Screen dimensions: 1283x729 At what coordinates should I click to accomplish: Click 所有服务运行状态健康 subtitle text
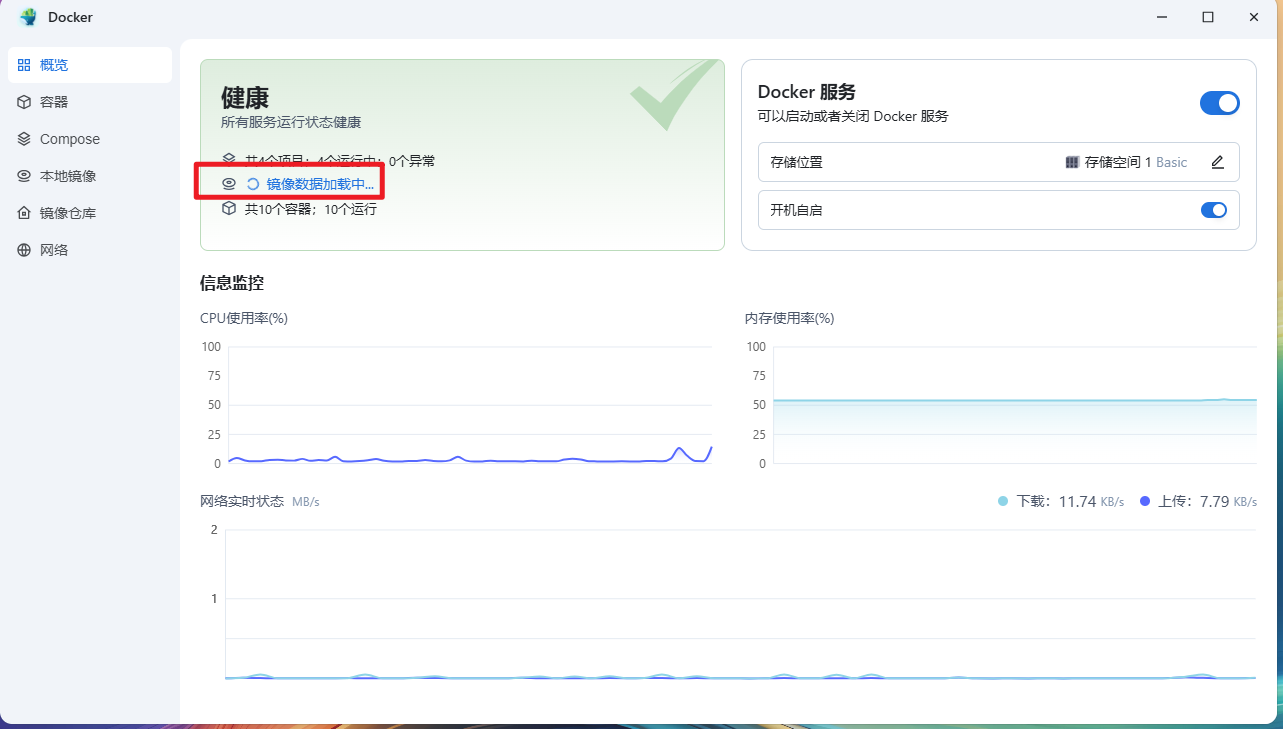coord(291,122)
